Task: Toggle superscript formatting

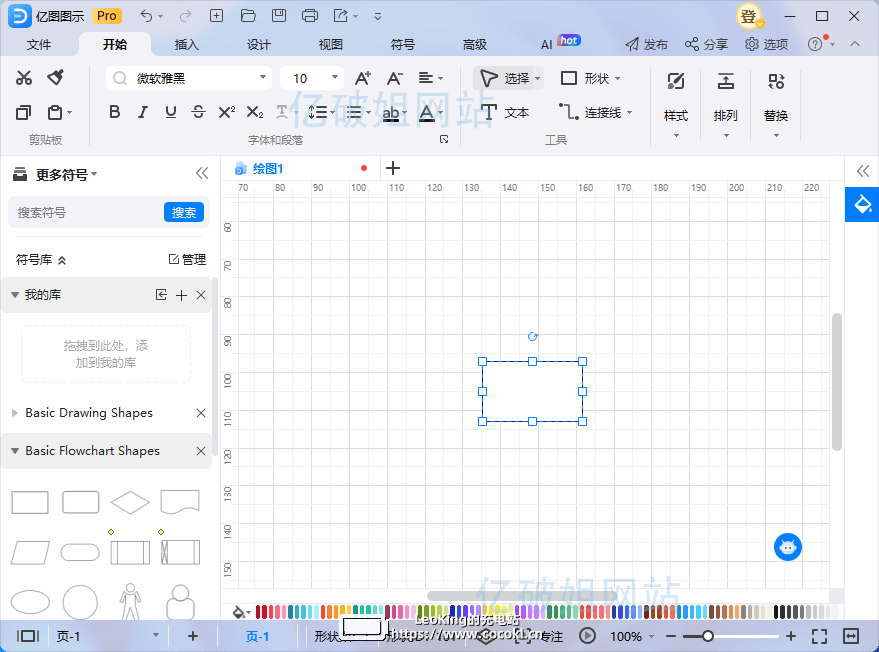Action: [226, 112]
